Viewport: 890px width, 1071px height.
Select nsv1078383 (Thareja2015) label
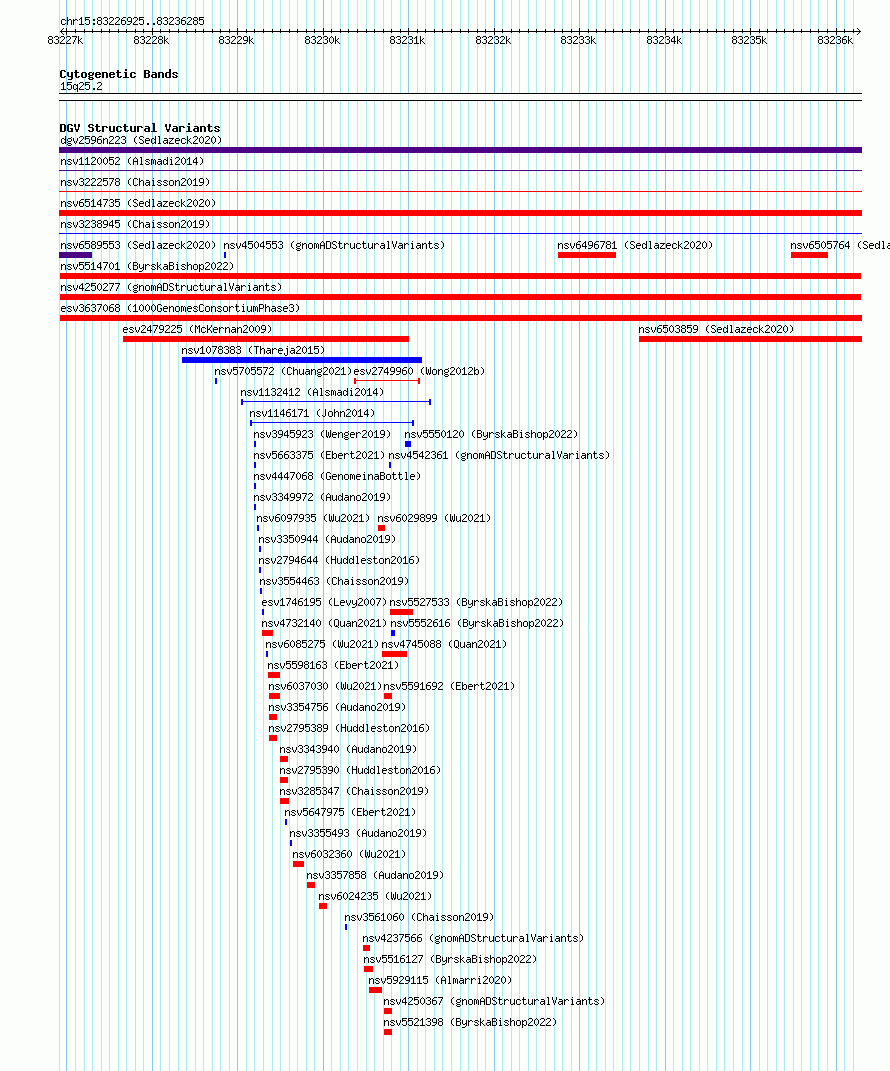coord(253,350)
